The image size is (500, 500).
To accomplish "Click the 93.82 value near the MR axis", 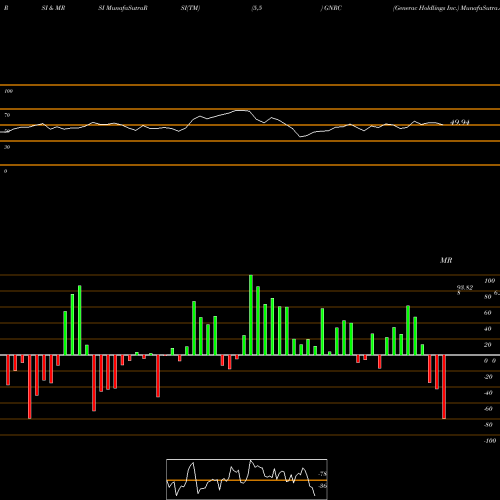I will pos(465,288).
